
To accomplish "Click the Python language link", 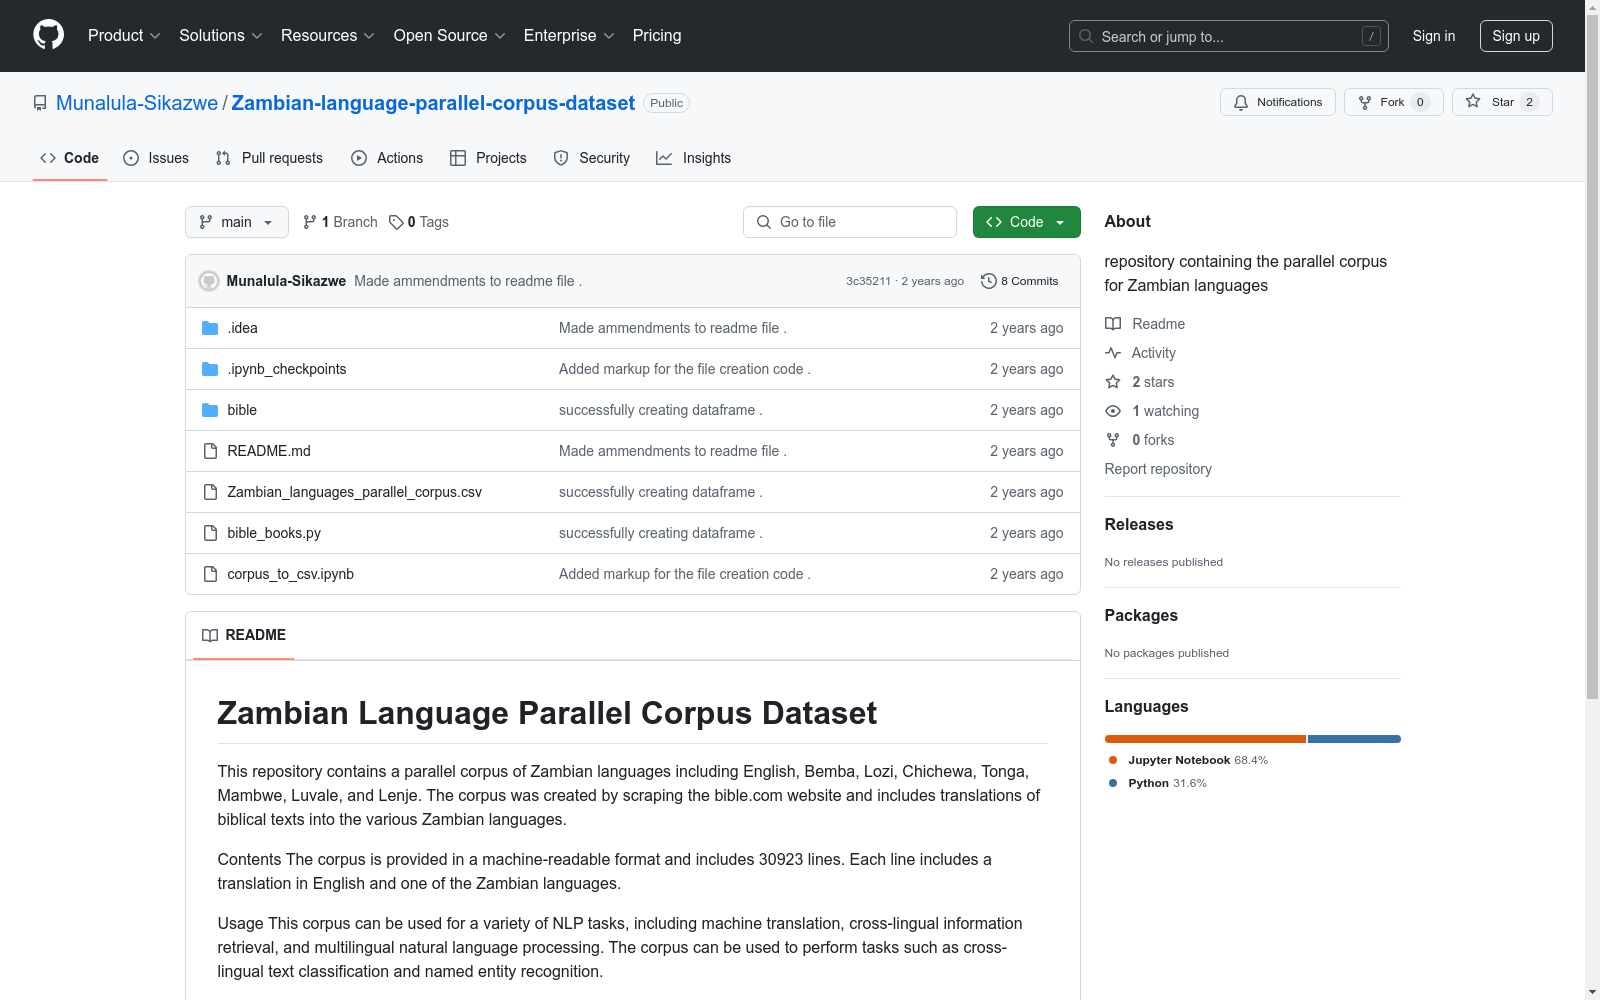I will tap(1158, 783).
